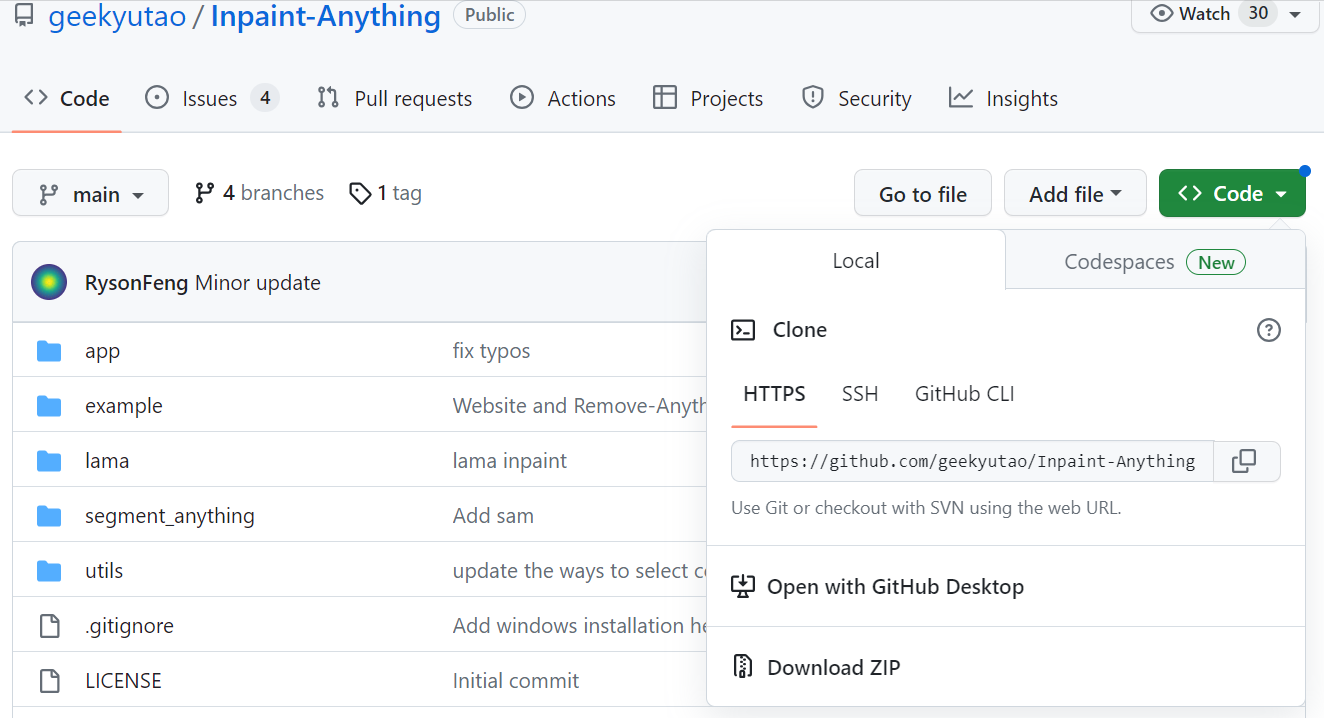The width and height of the screenshot is (1324, 718).
Task: Open the LICENSE file
Action: click(x=123, y=681)
